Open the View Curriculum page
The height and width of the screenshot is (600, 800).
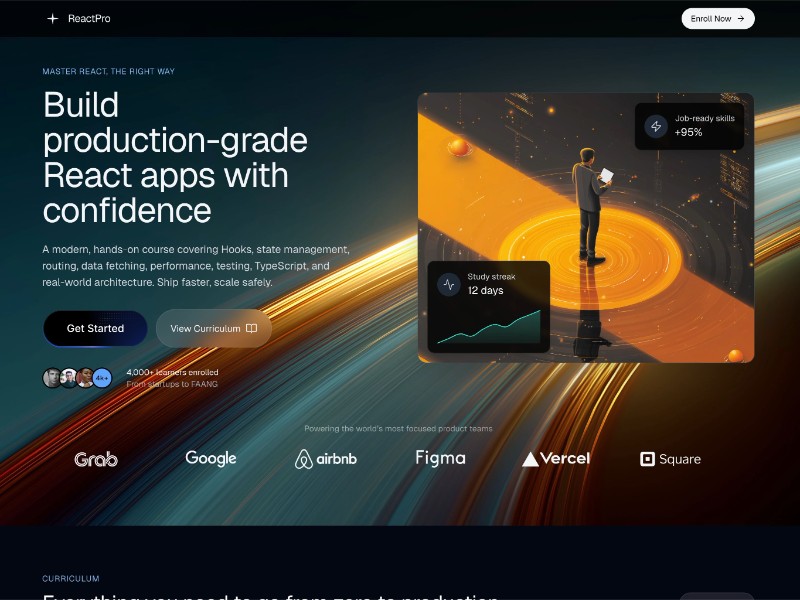click(213, 328)
